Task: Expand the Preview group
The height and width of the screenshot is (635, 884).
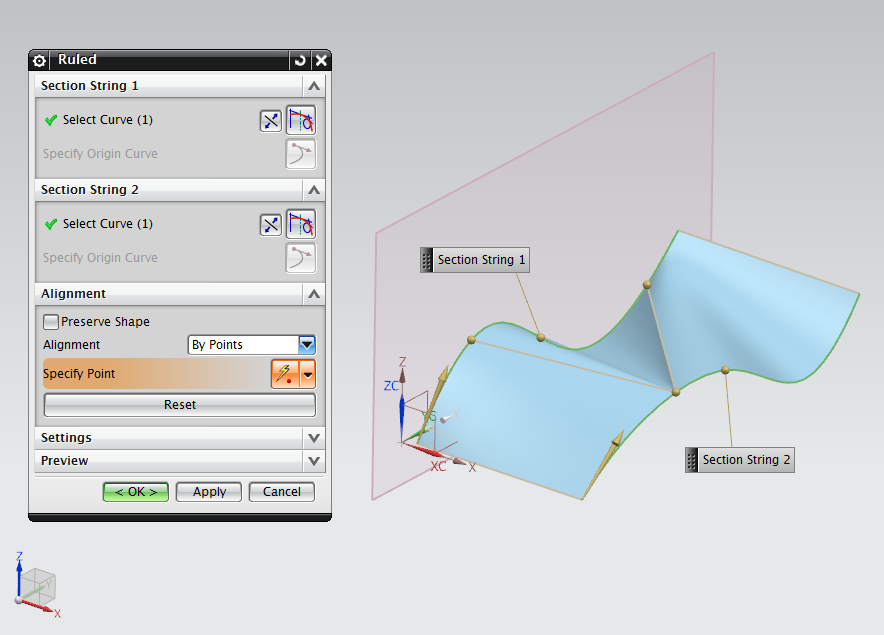Action: point(314,461)
